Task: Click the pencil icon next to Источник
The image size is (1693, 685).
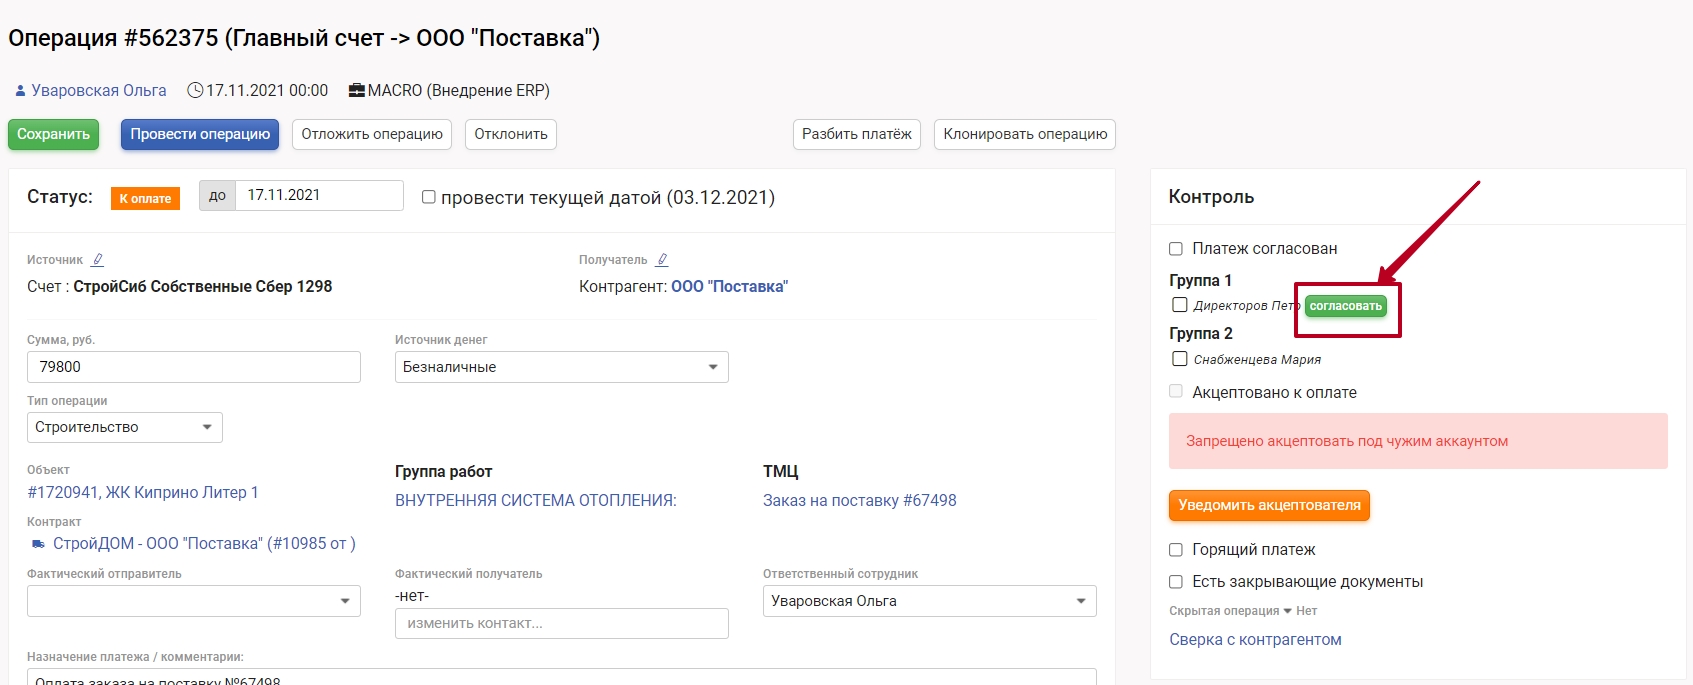Action: pos(97,260)
